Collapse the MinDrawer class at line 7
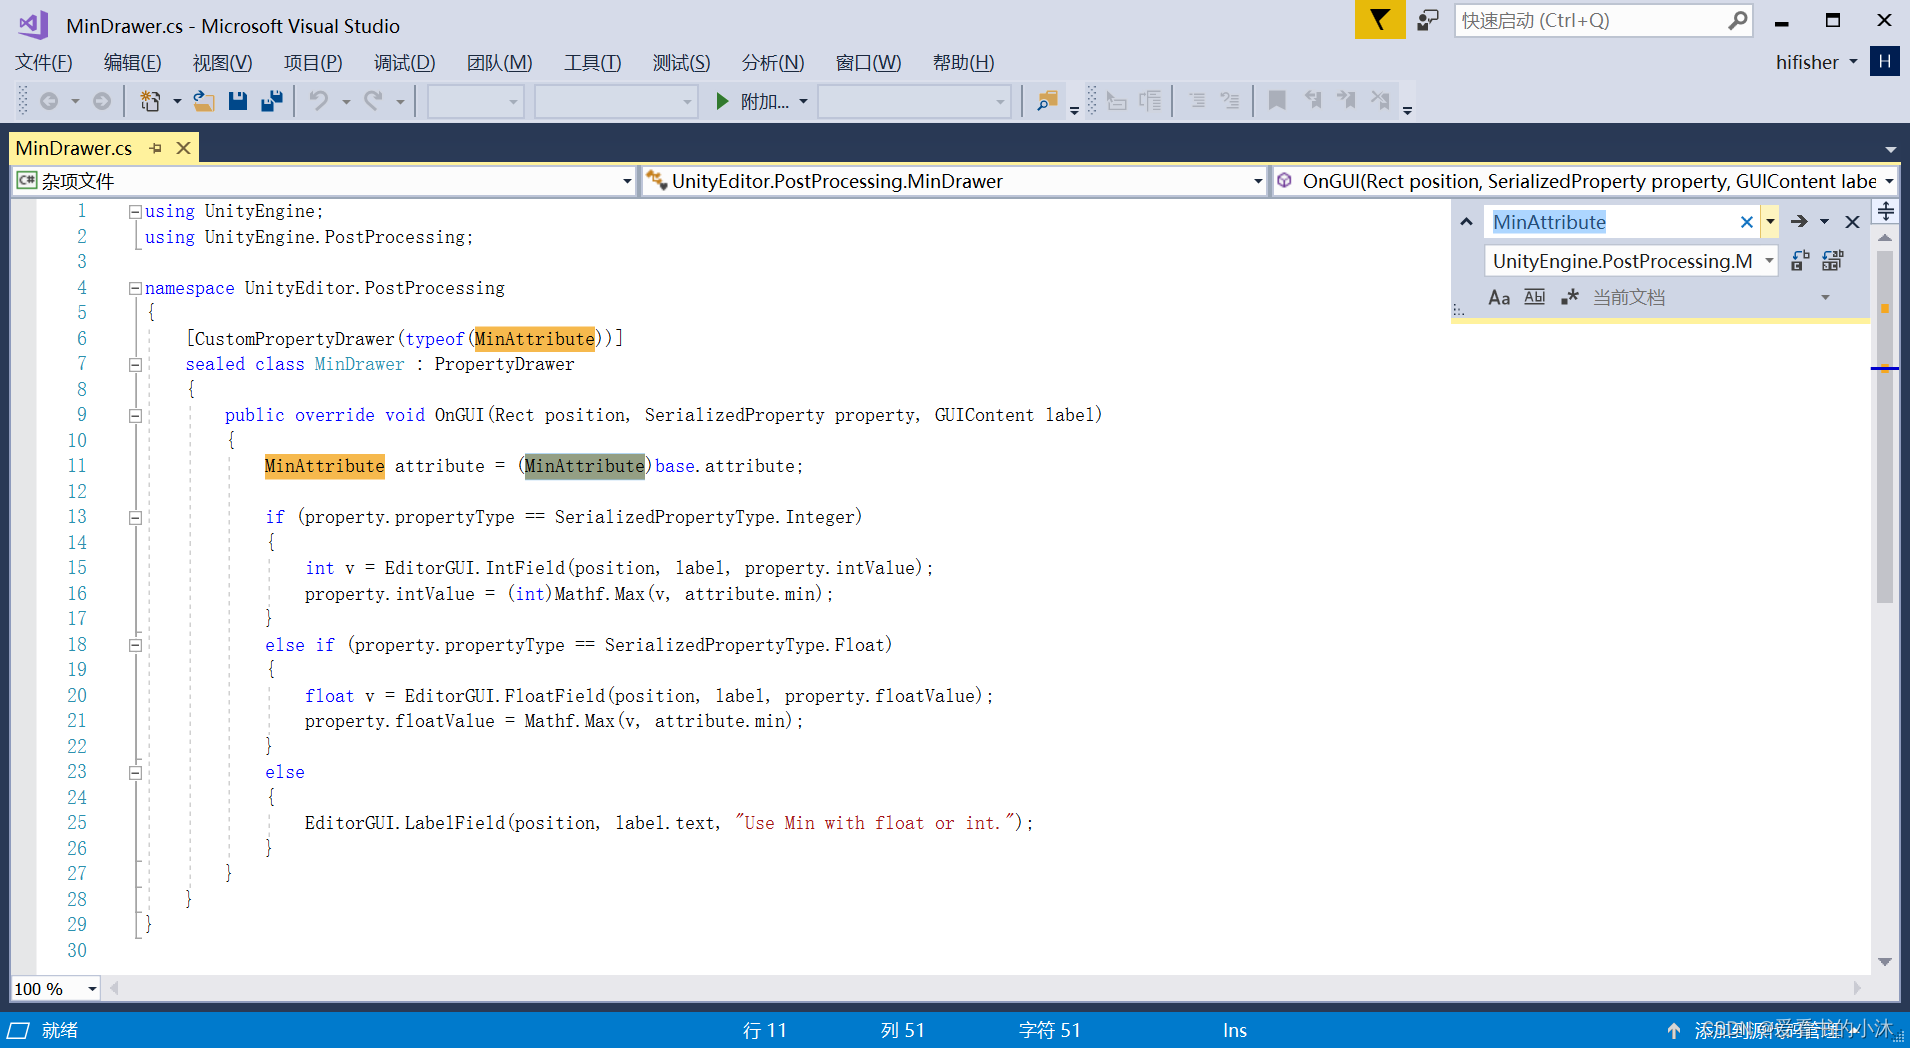 click(x=135, y=365)
